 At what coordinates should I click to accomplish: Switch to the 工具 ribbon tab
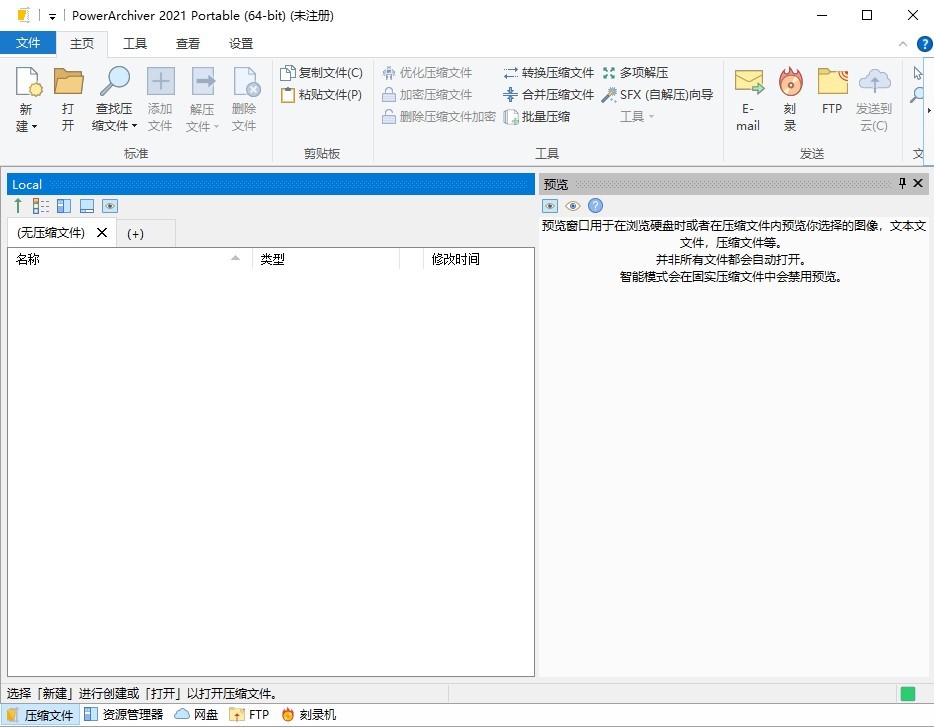(136, 43)
